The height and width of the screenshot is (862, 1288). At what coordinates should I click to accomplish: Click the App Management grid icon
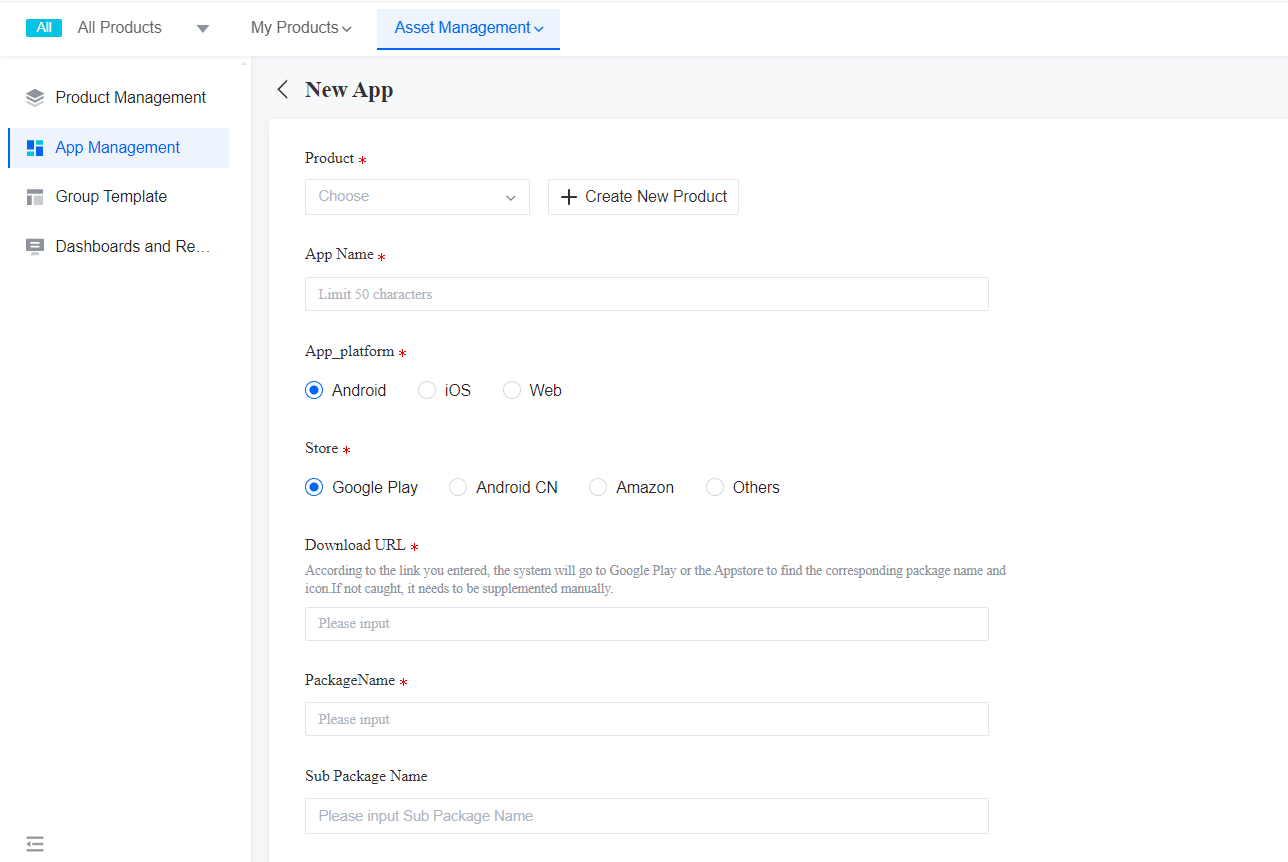35,148
